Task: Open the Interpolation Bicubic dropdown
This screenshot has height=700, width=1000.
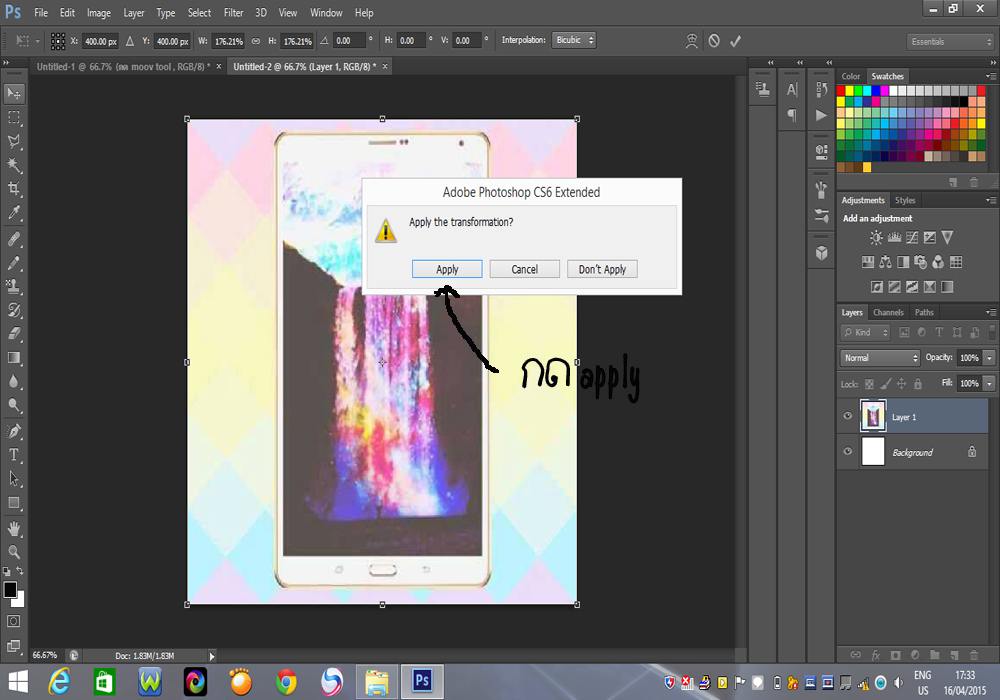Action: click(x=574, y=41)
